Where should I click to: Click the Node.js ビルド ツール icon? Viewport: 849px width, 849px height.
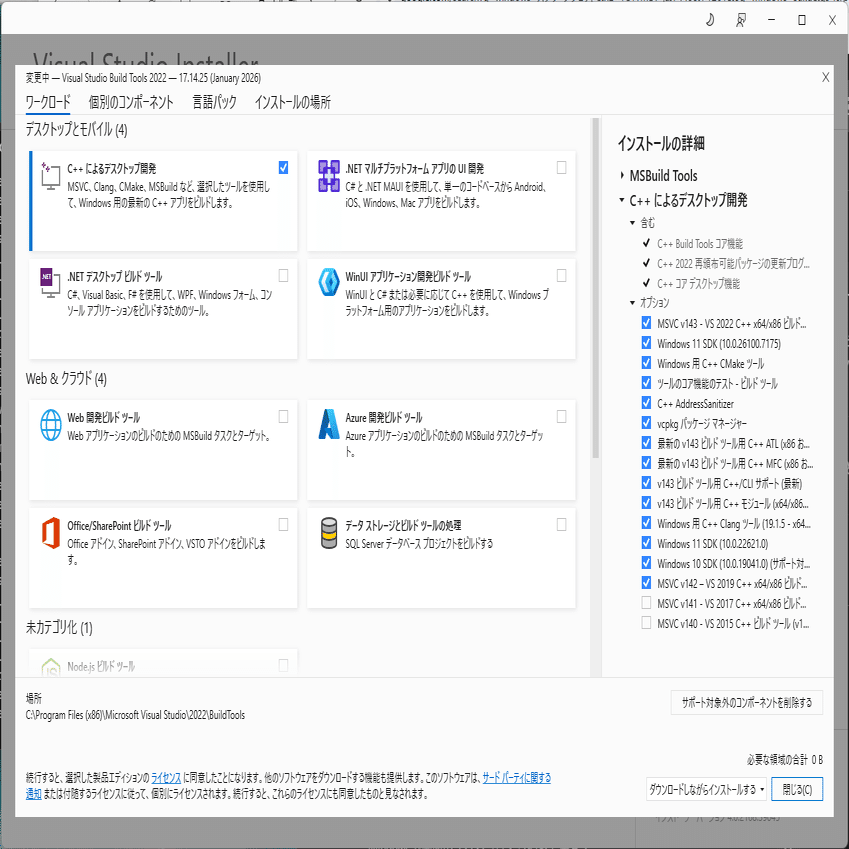pyautogui.click(x=51, y=667)
